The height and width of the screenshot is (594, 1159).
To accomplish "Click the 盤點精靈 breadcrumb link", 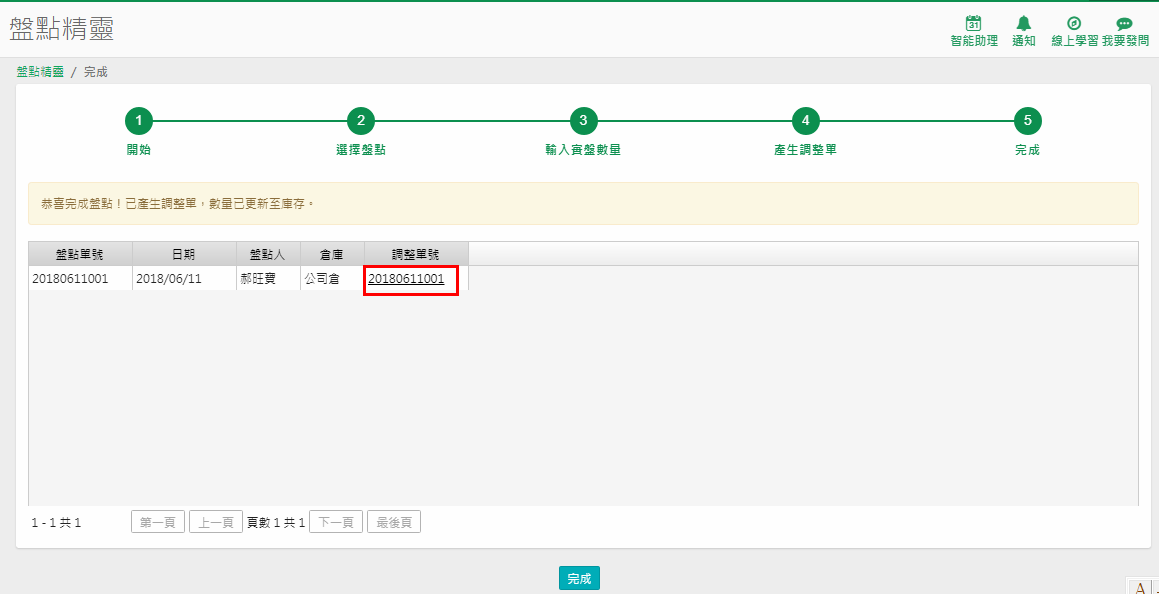I will 40,72.
